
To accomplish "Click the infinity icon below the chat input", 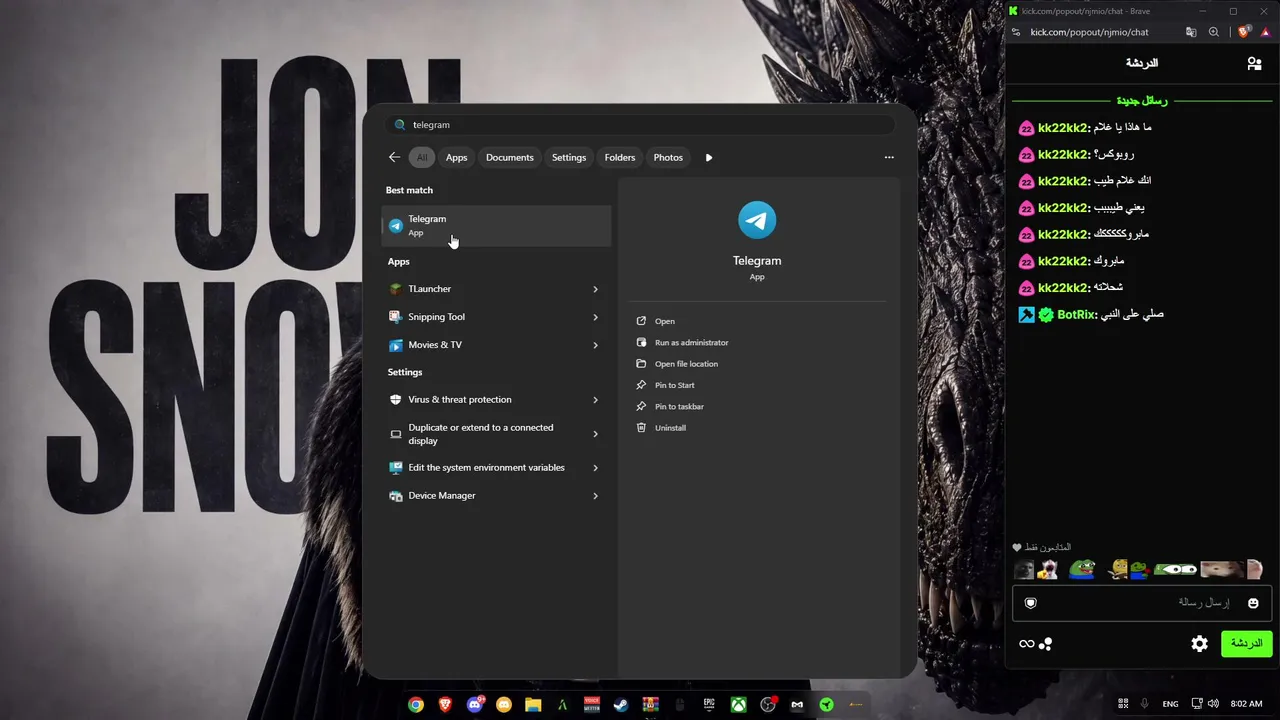I will point(1026,644).
